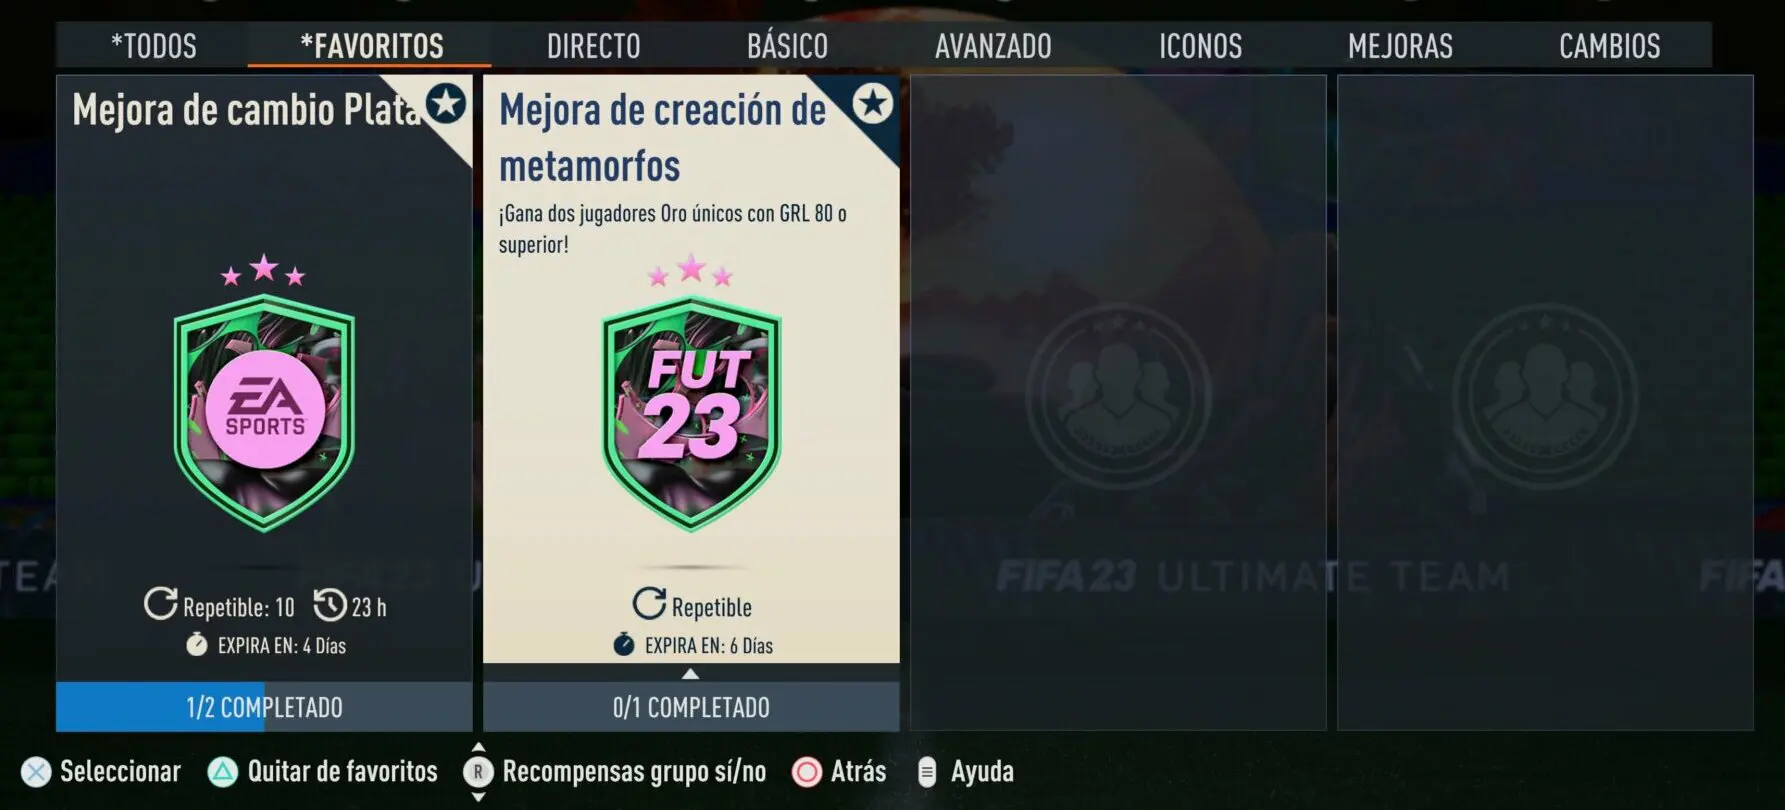1785x810 pixels.
Task: Click the triangle icon for Quitar de favoritos
Action: [222, 772]
